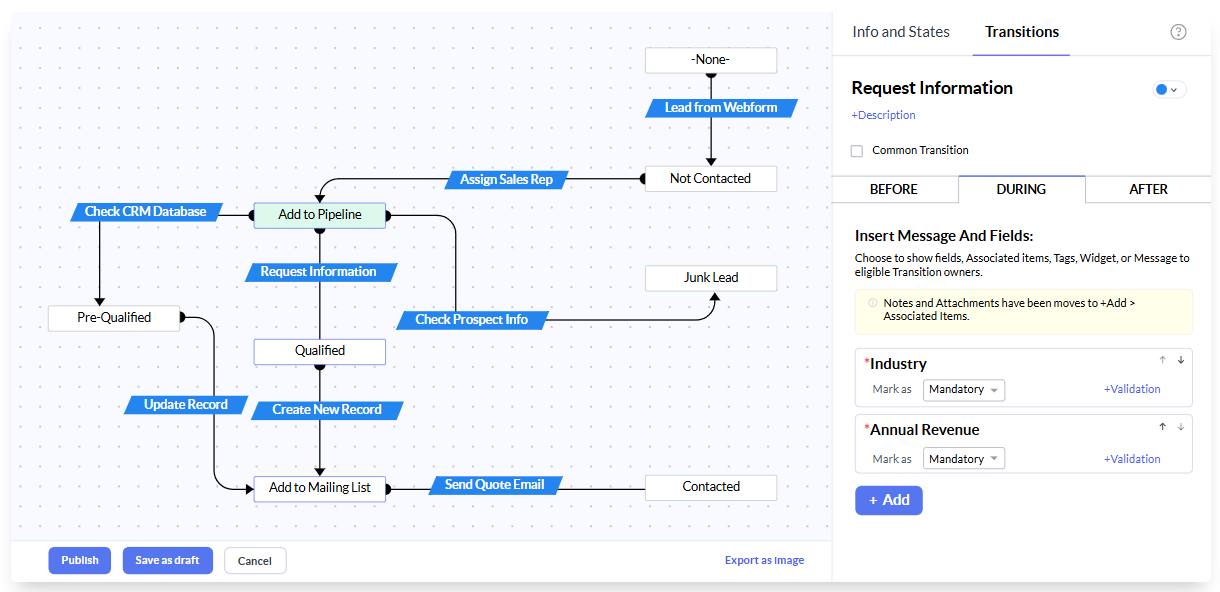Click +Validation for Industry field
The width and height of the screenshot is (1220, 592).
point(1132,390)
